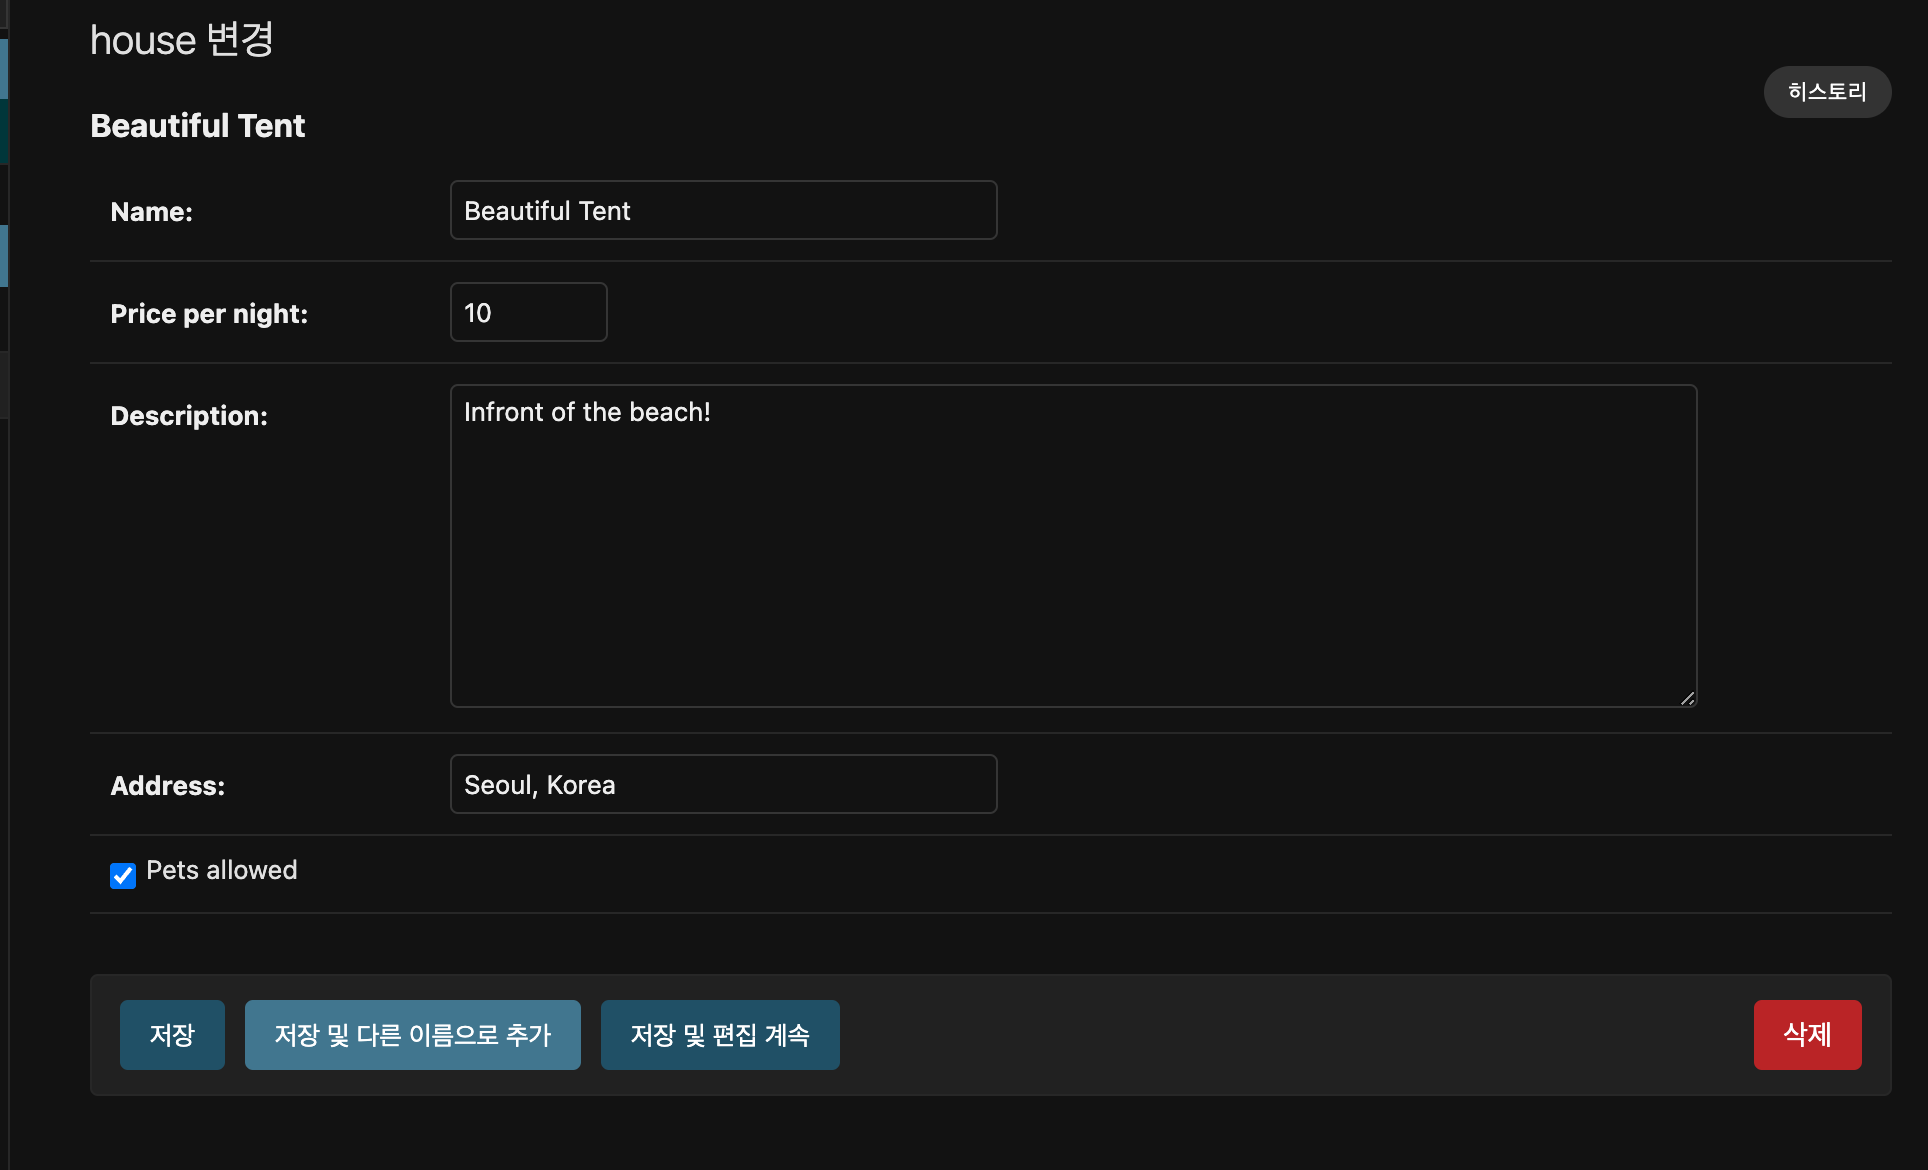Click the Address input field
1928x1170 pixels.
point(723,784)
